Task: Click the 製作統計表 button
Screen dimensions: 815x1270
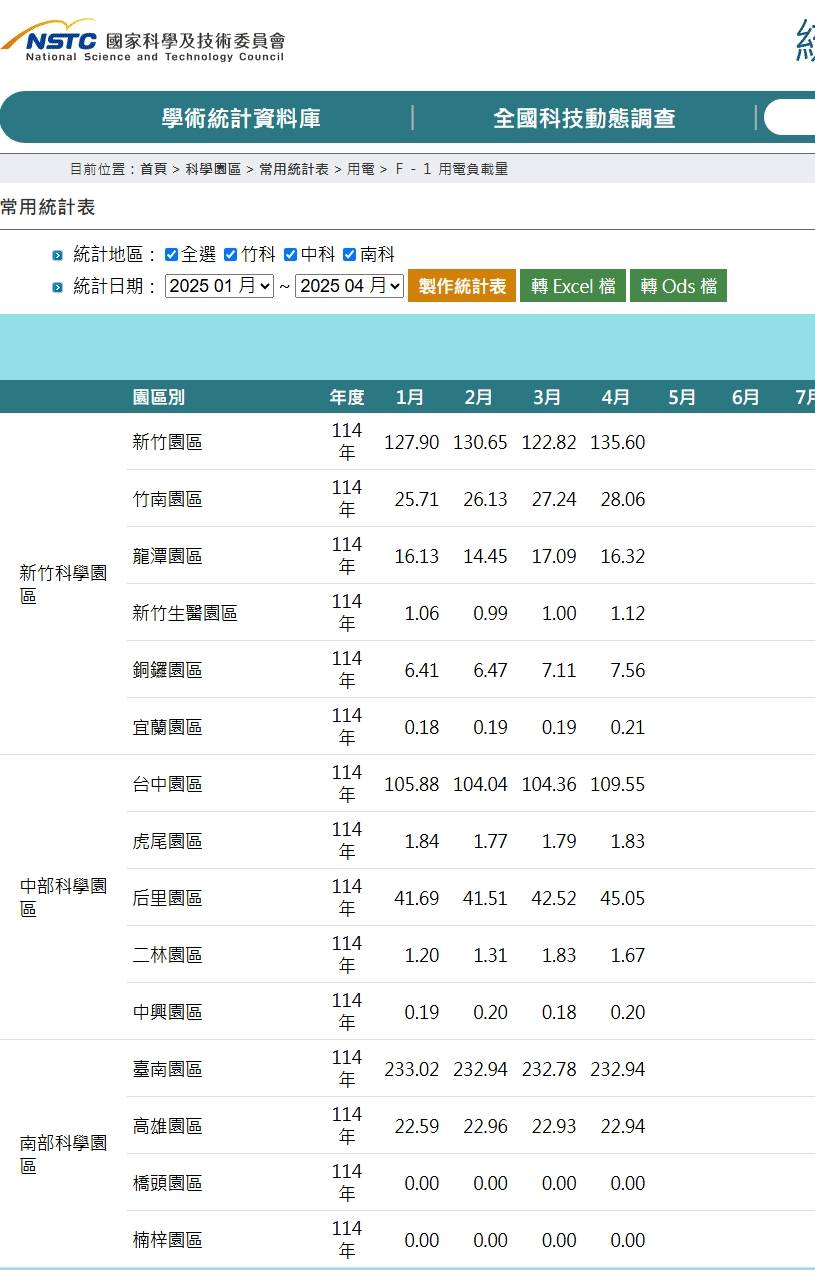Action: pos(462,286)
